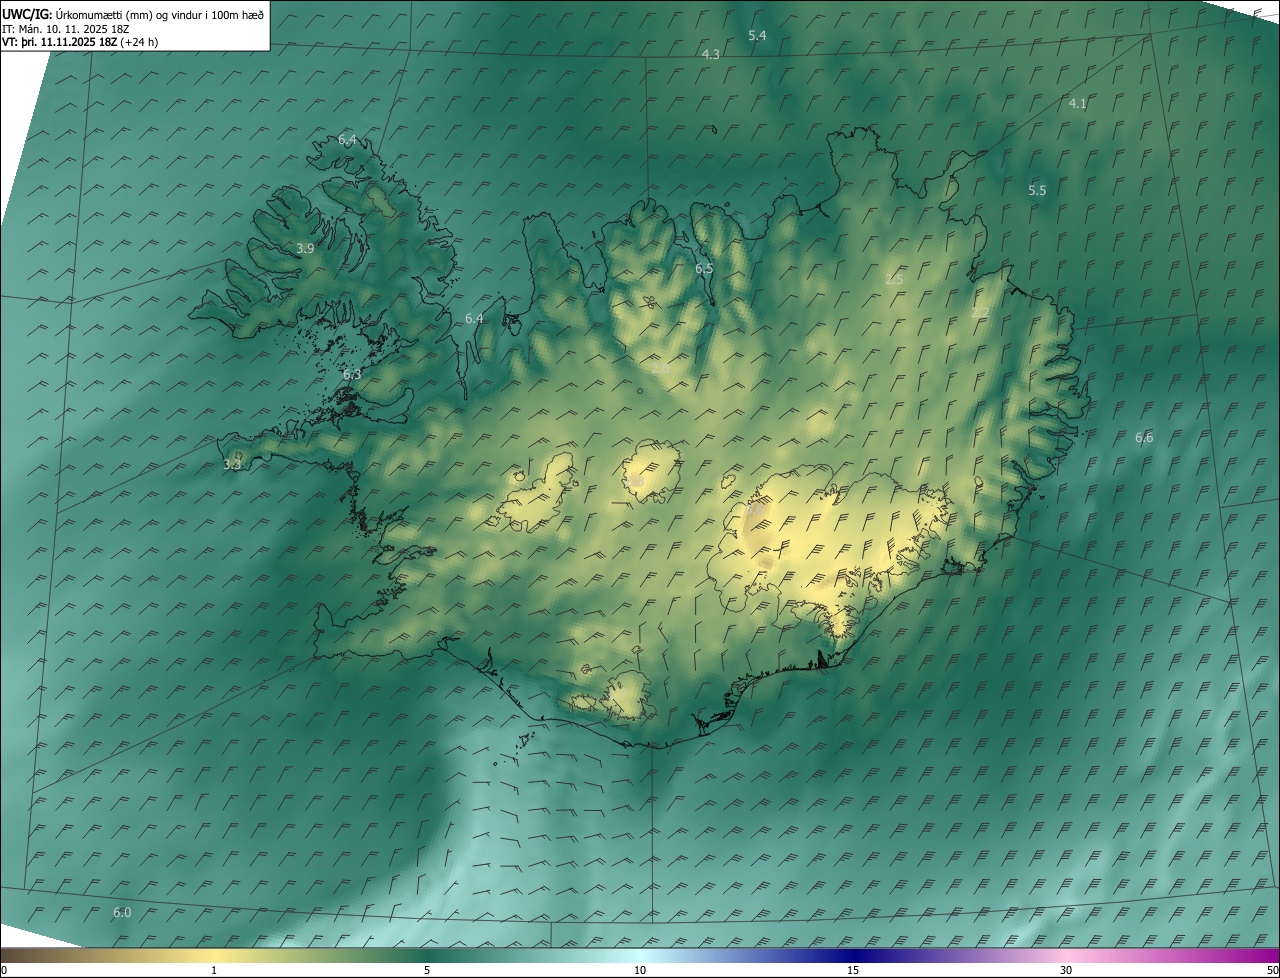Click the colorbar tick label 5
Image resolution: width=1280 pixels, height=978 pixels.
(x=427, y=970)
